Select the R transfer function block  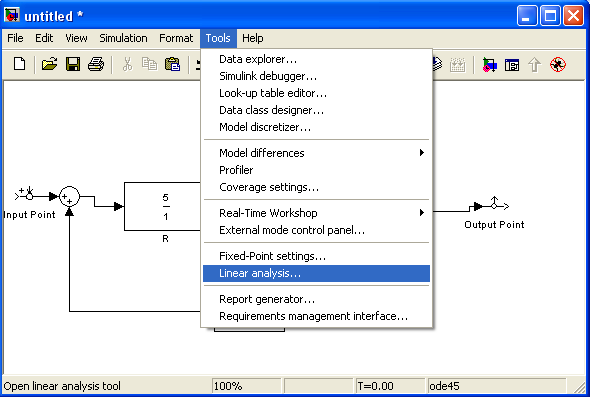(x=163, y=207)
